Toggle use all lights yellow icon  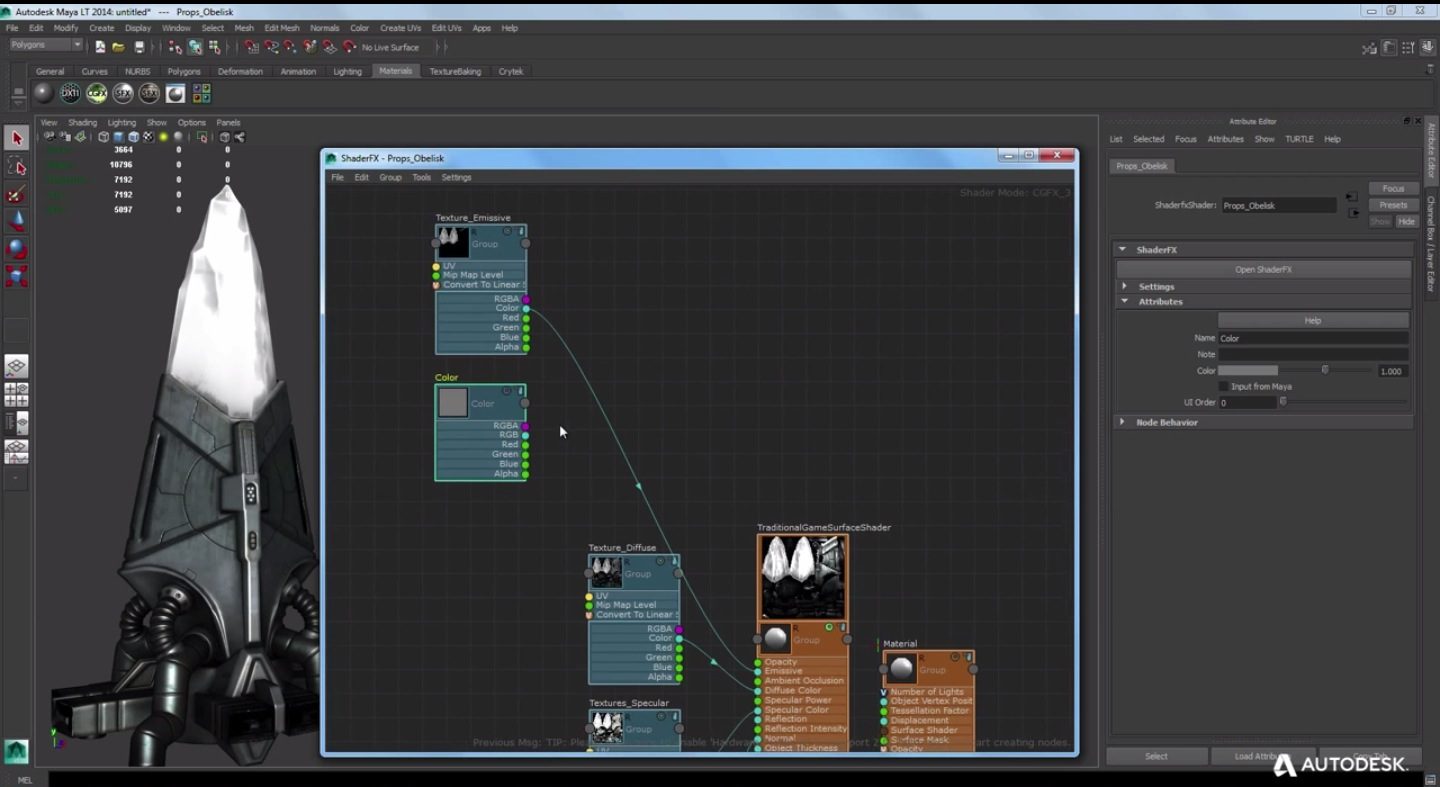163,137
